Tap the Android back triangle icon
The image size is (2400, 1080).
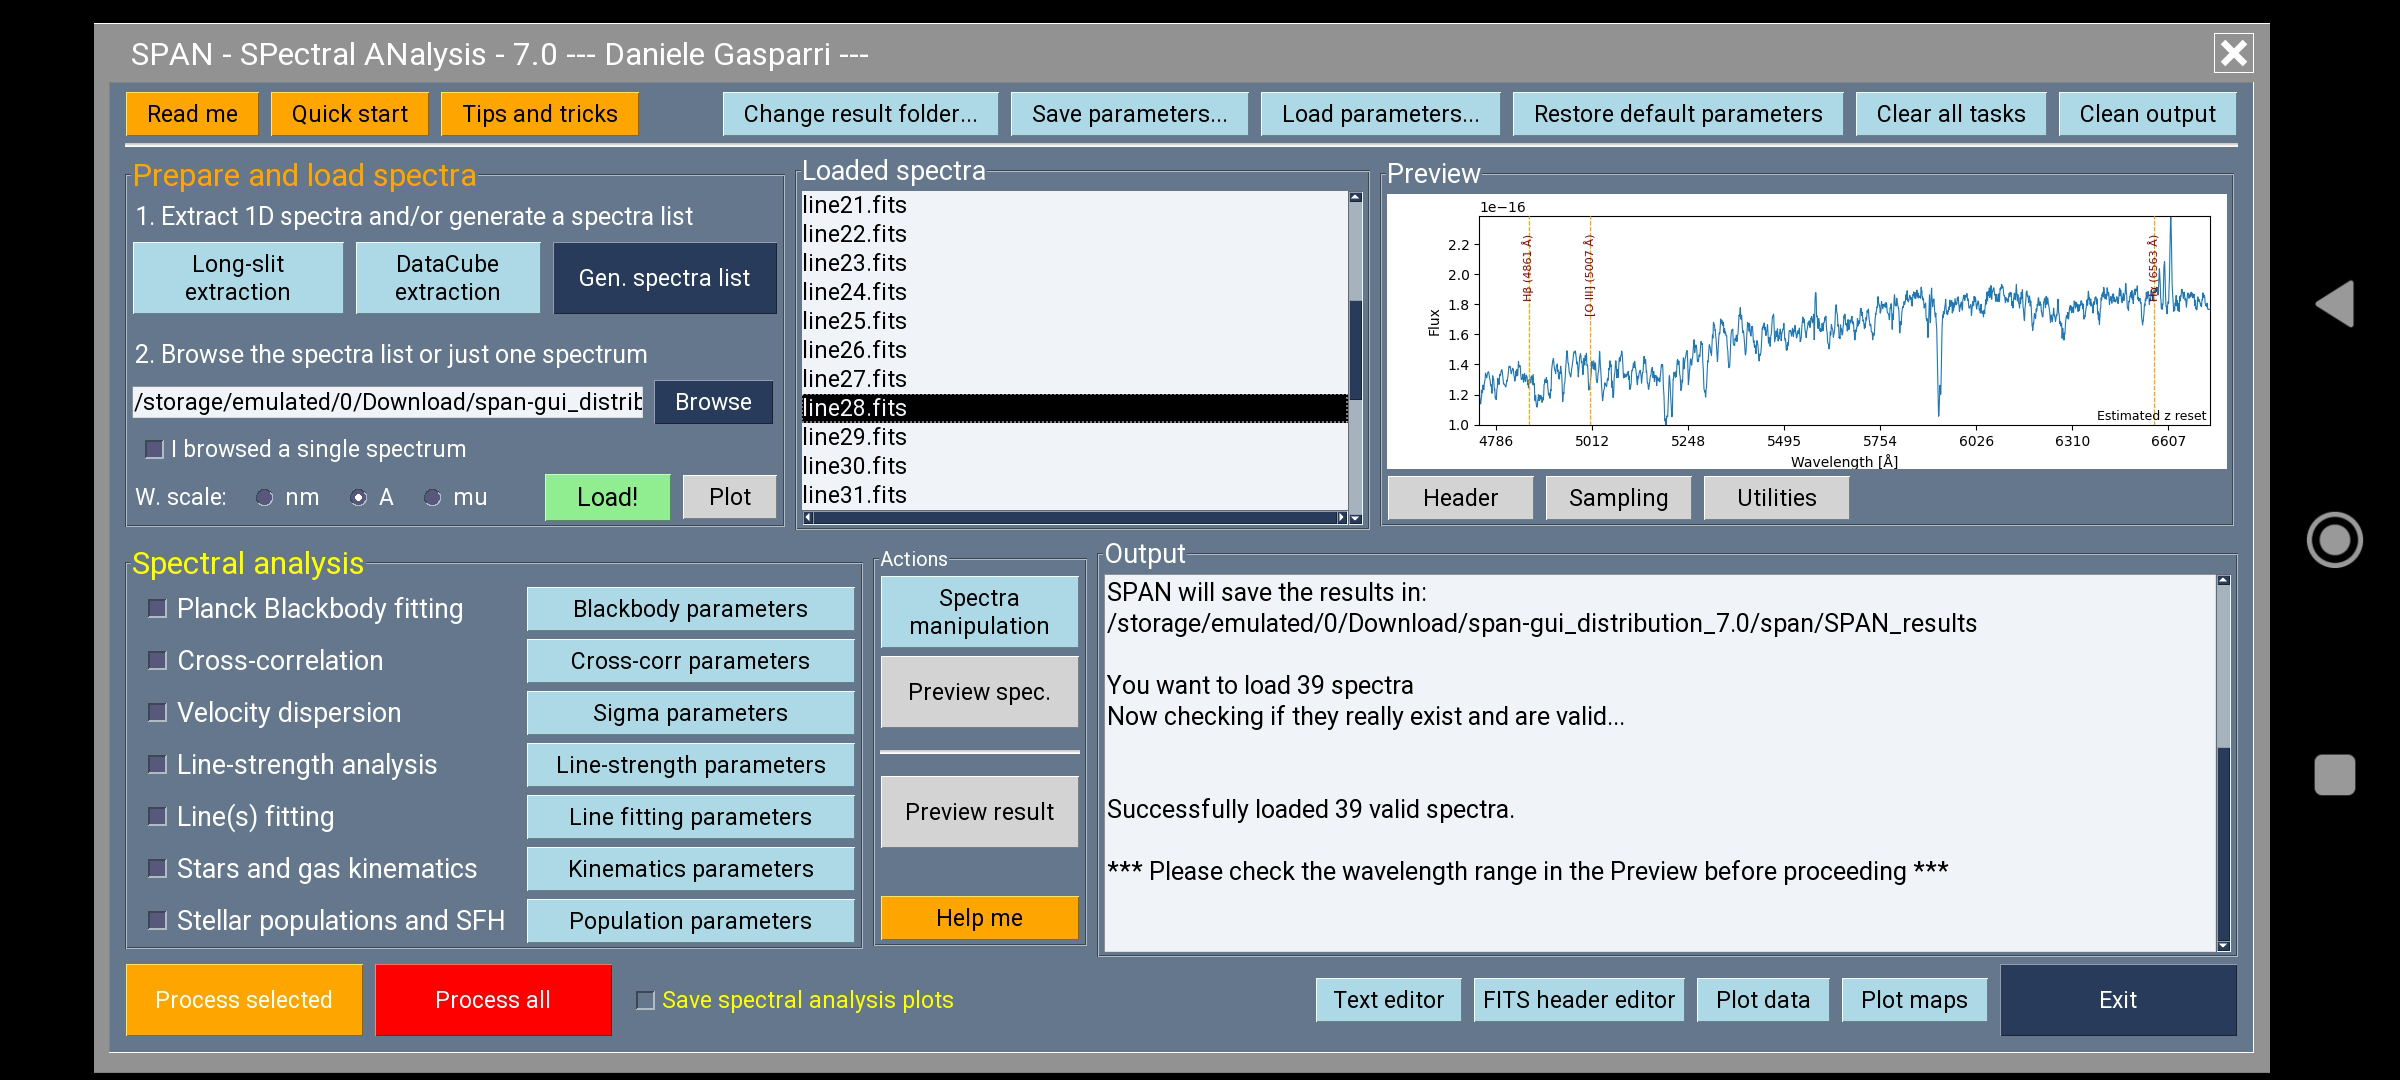click(x=2336, y=303)
